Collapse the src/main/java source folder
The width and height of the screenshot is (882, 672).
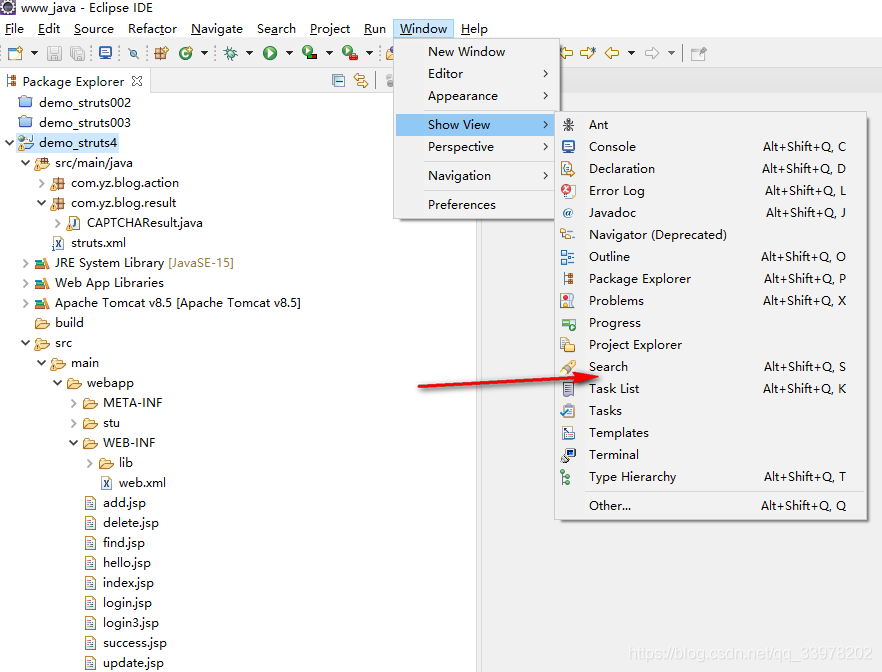(25, 163)
